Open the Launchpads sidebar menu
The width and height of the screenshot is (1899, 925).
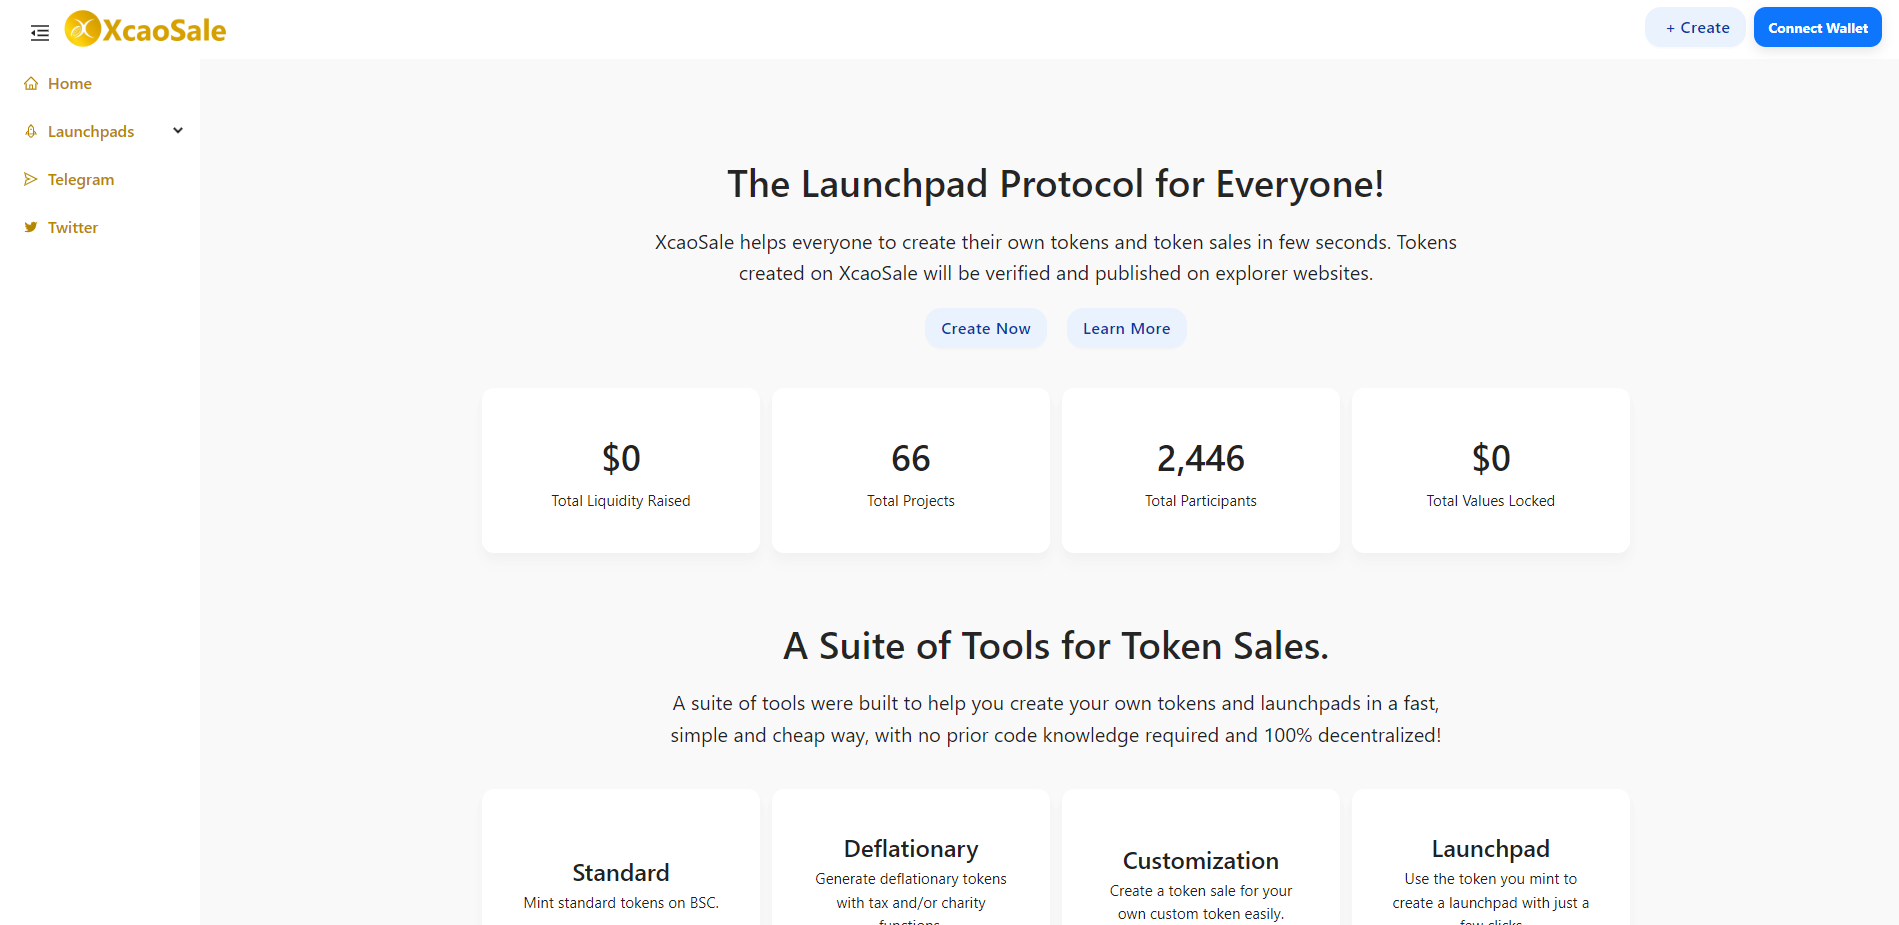100,132
